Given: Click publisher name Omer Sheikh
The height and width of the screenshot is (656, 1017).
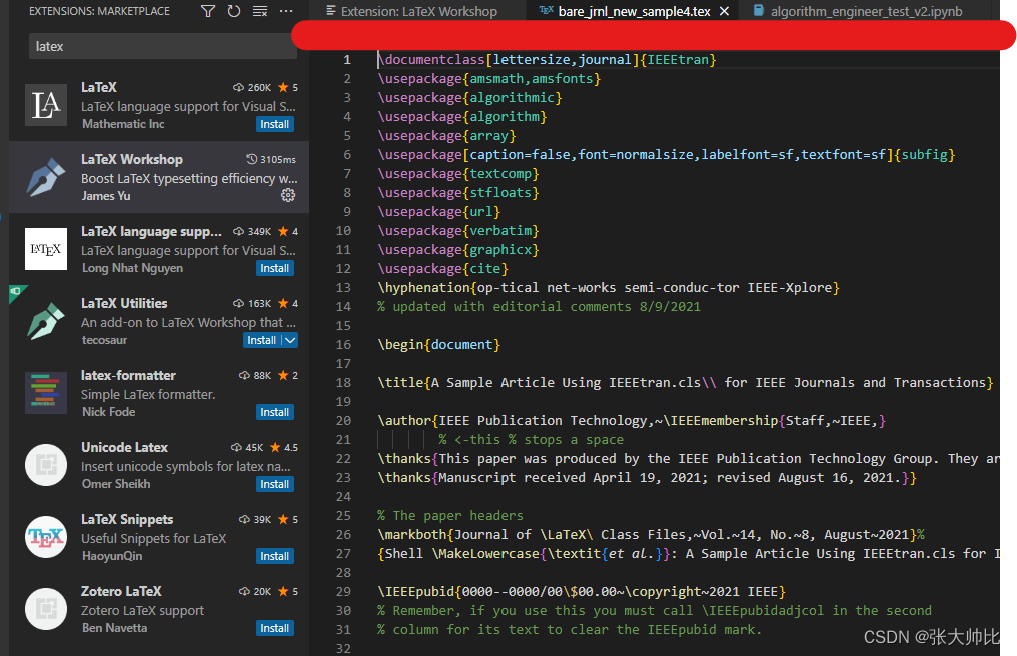Looking at the screenshot, I should pyautogui.click(x=115, y=483).
